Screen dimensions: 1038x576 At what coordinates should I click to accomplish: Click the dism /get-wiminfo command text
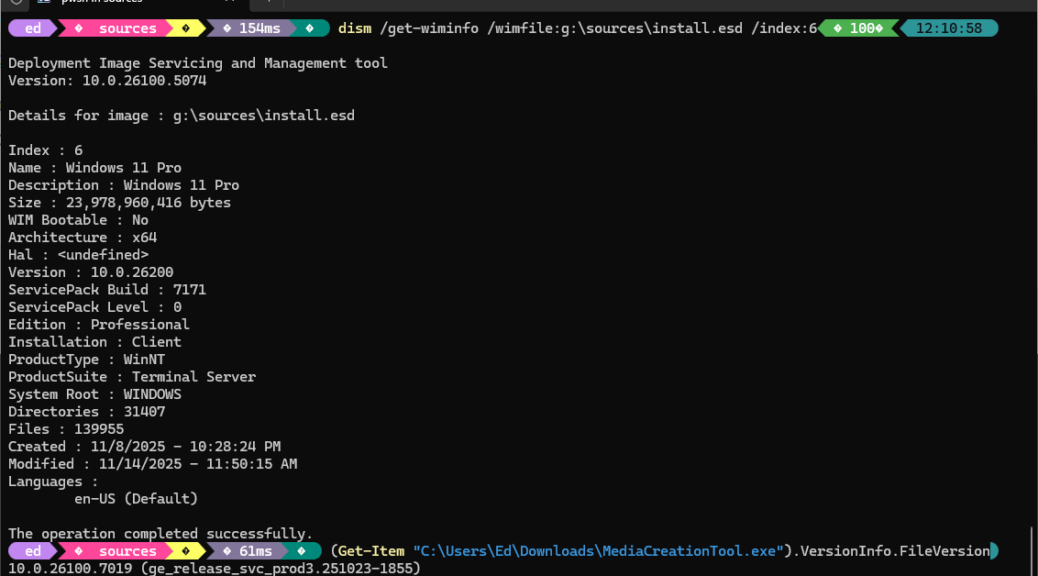[x=577, y=28]
